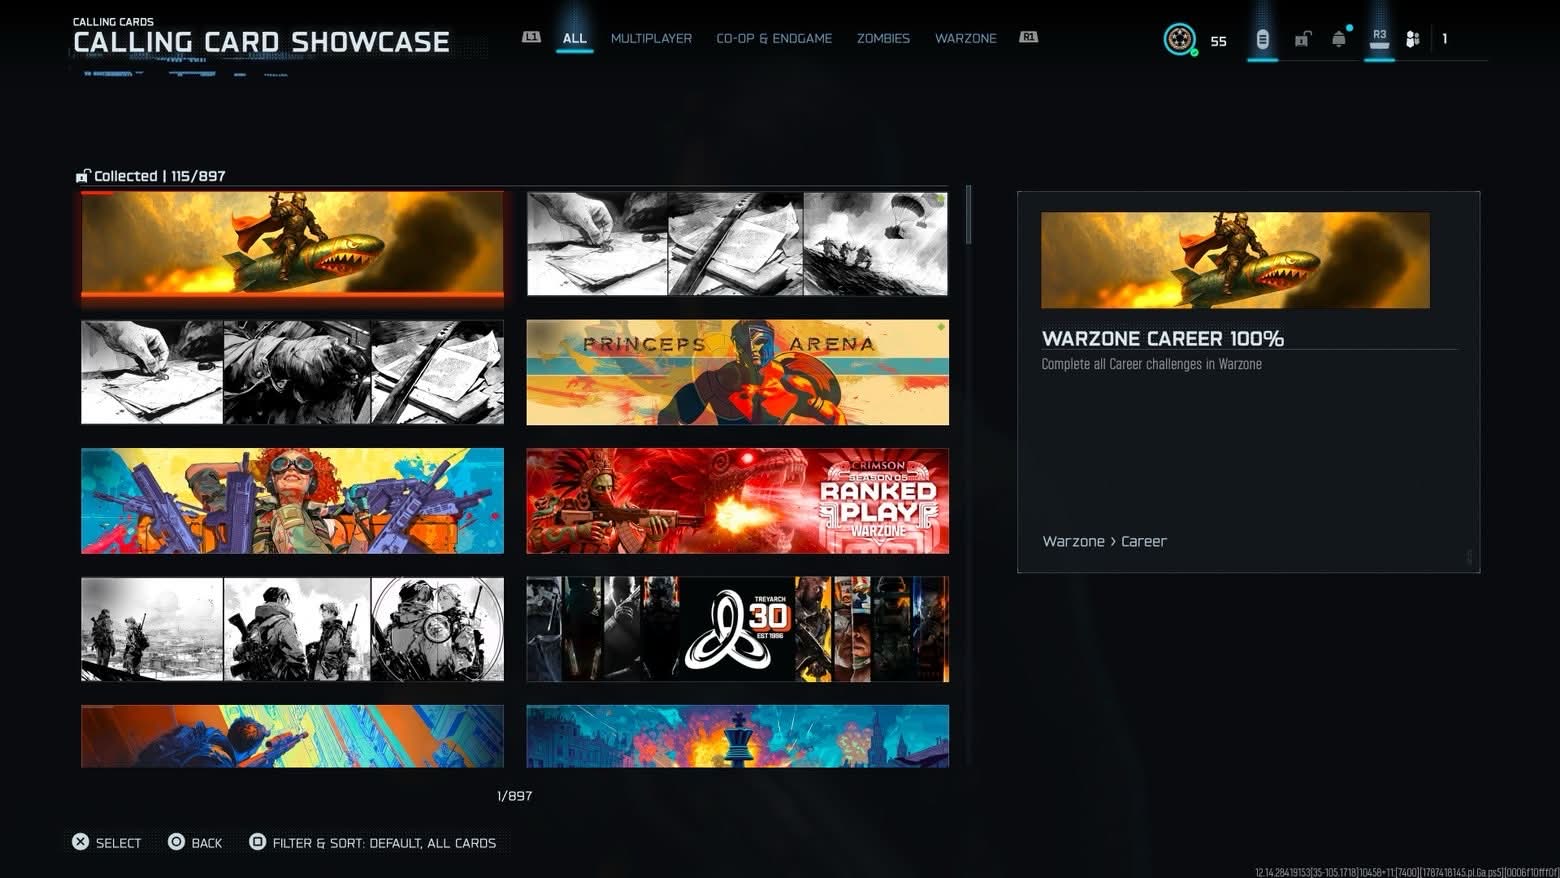The height and width of the screenshot is (878, 1560).
Task: Click the circle button icon beside Back
Action: click(x=176, y=842)
